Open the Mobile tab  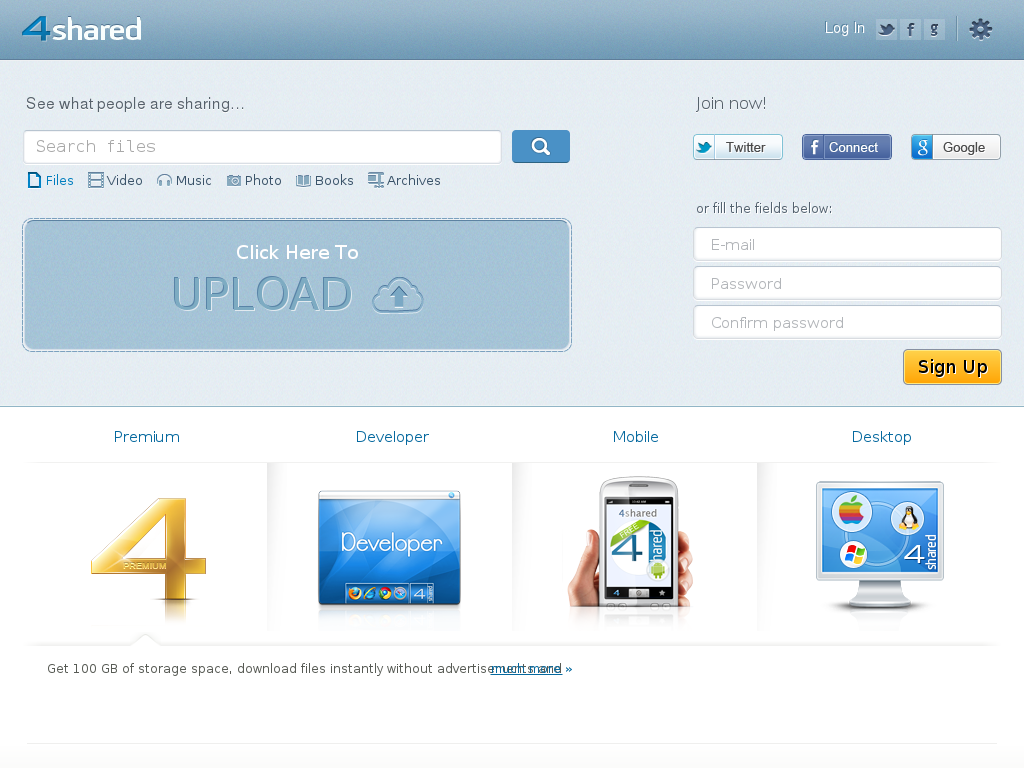[635, 437]
